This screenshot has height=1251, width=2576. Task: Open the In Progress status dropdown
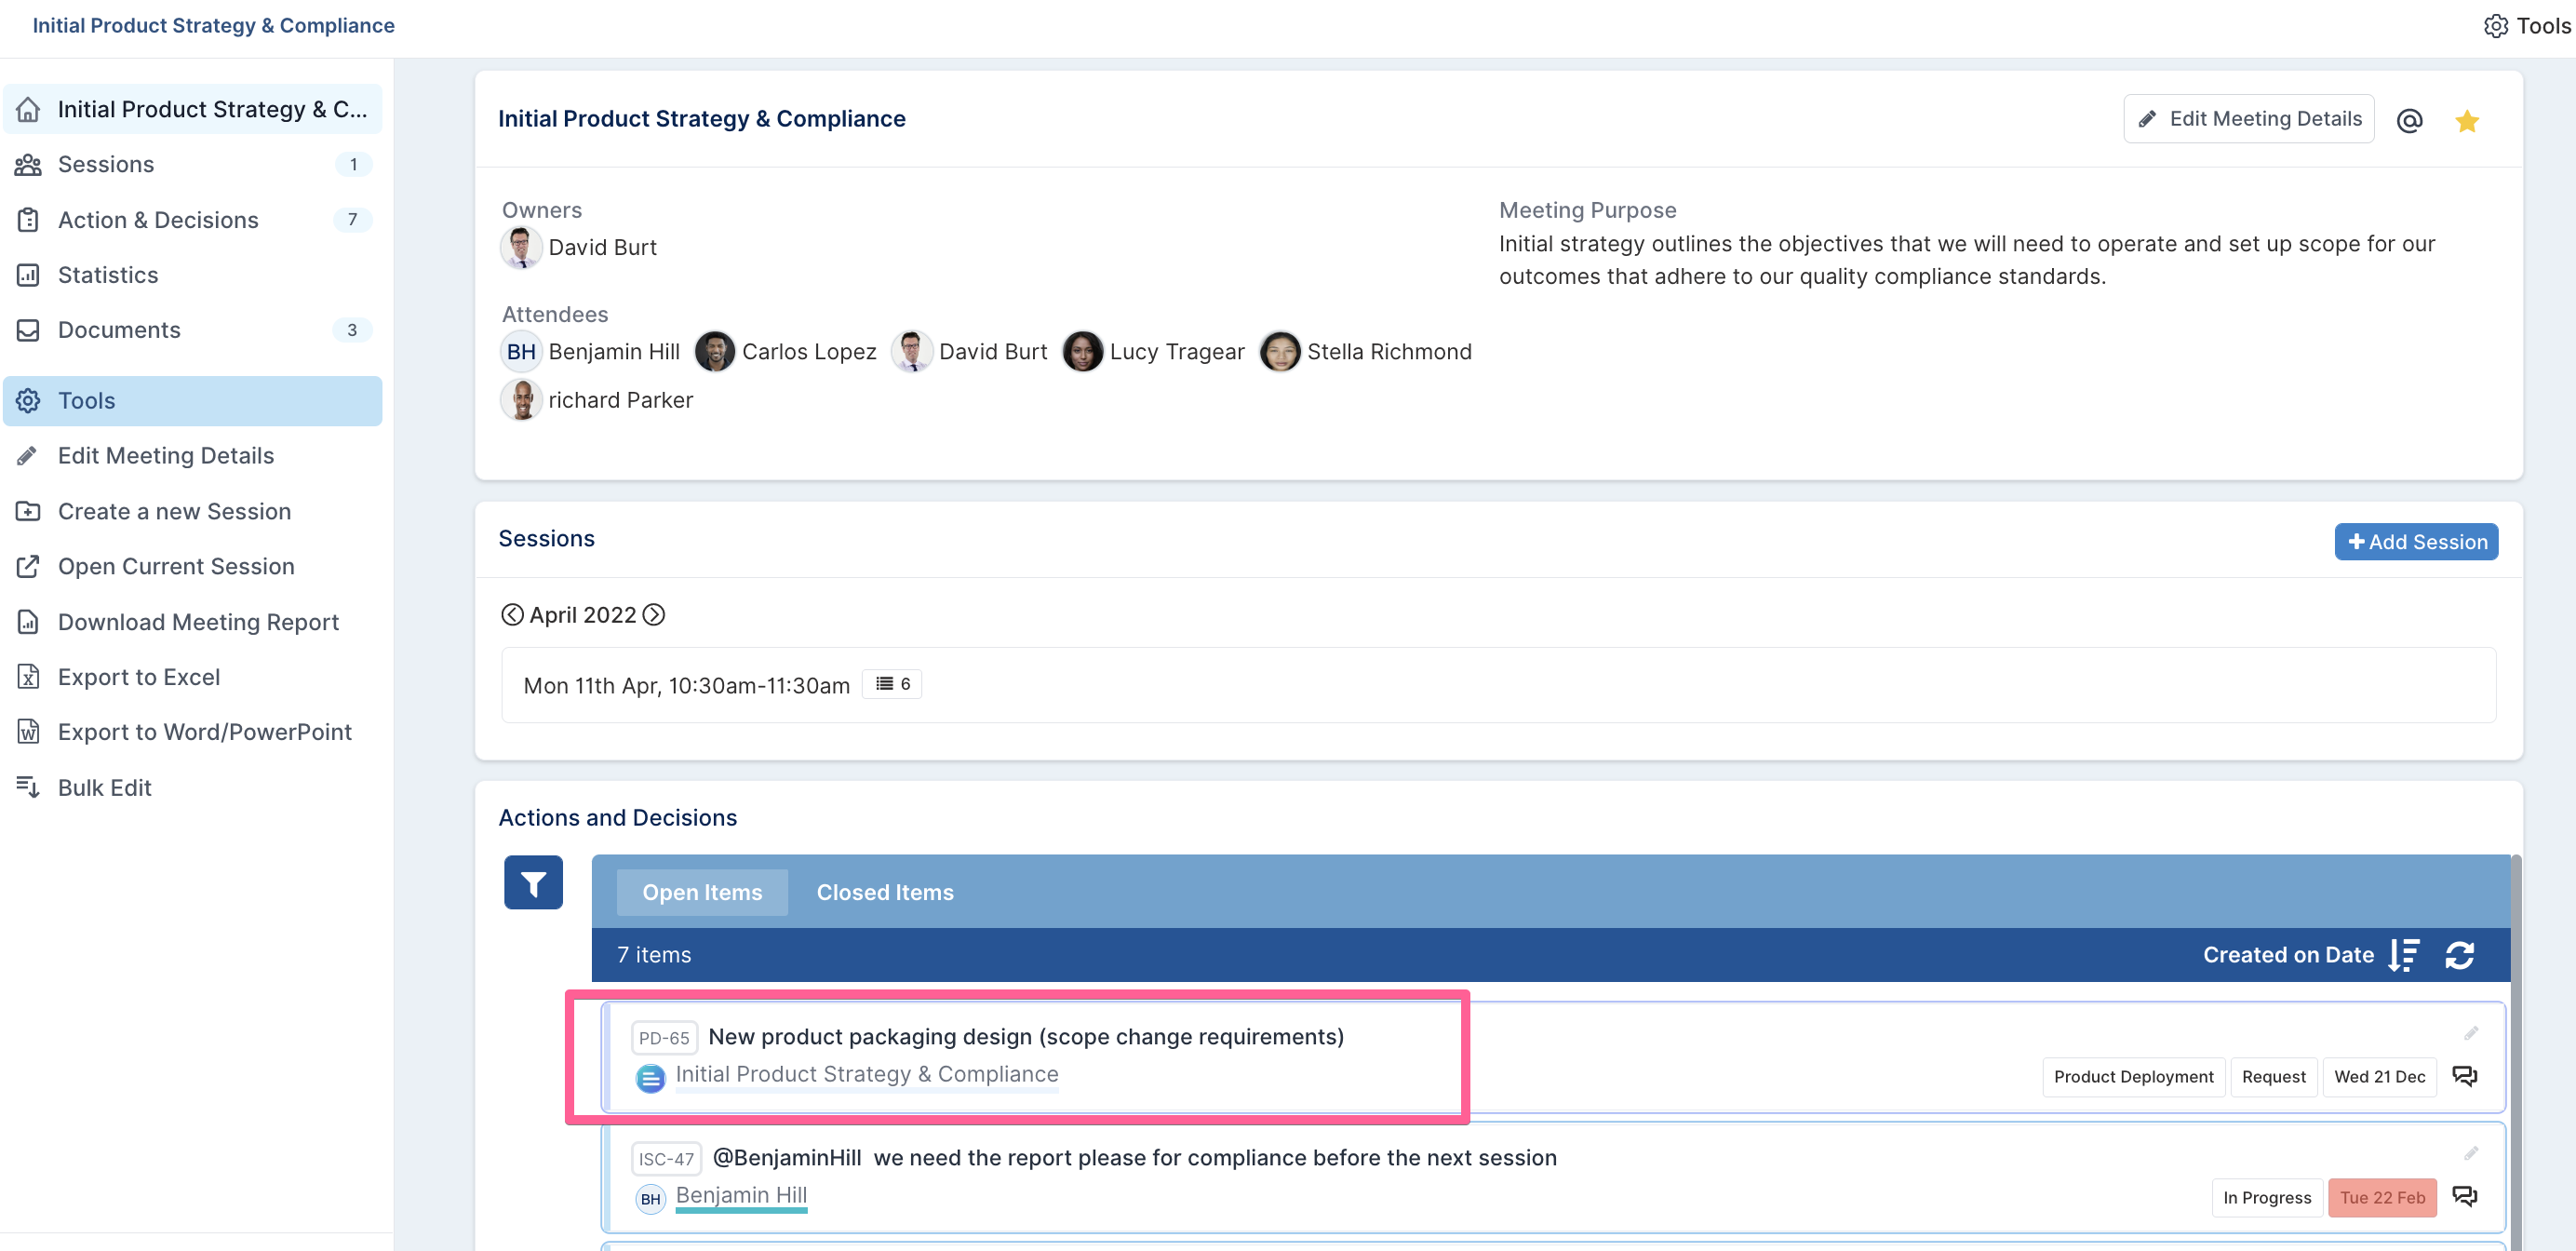2266,1197
